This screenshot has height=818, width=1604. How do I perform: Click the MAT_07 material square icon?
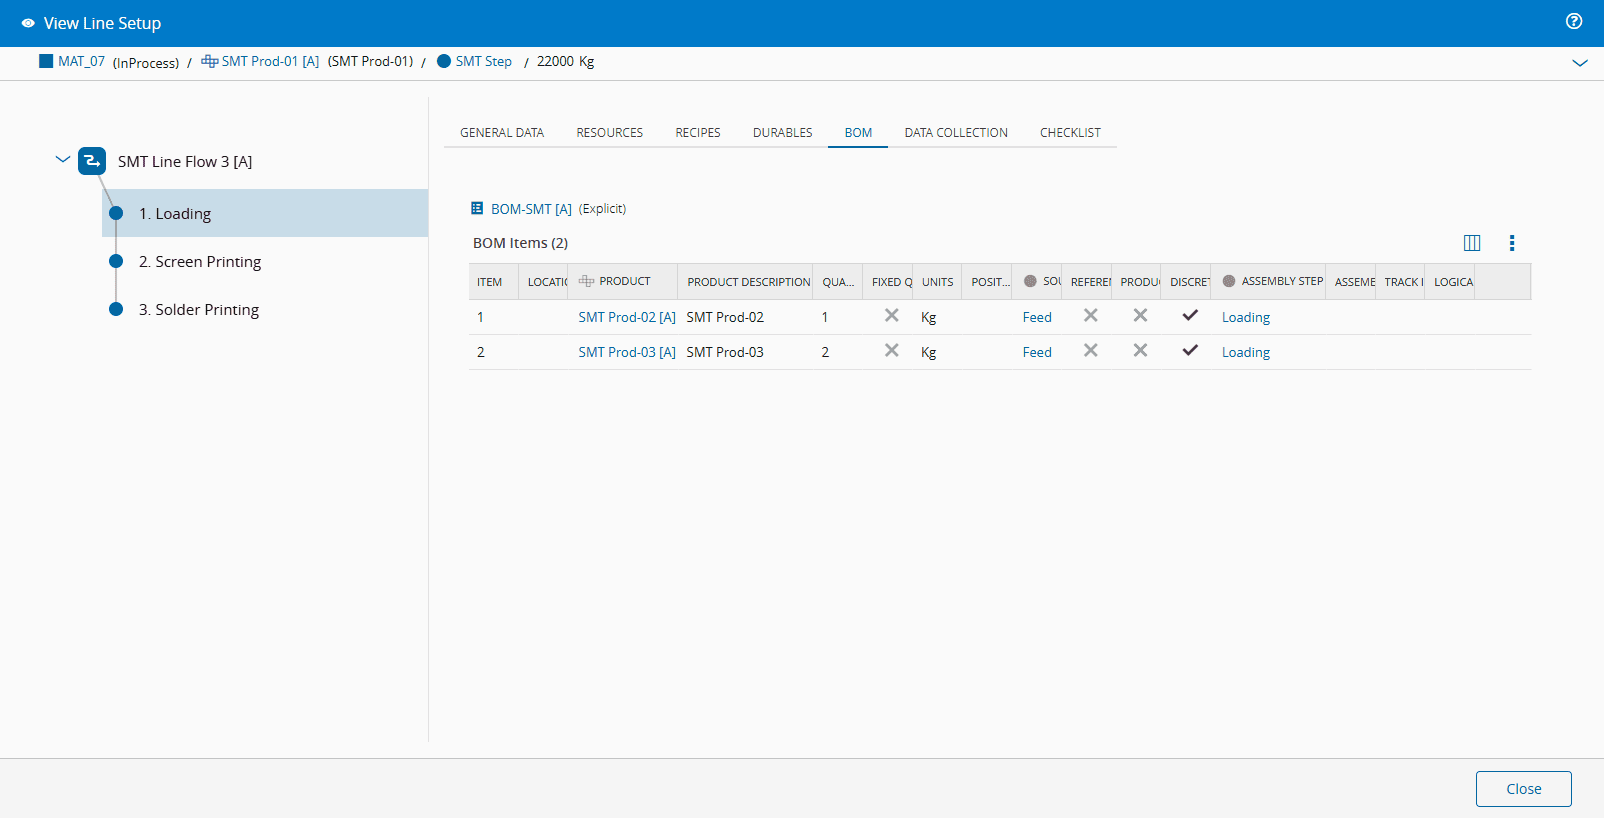pos(46,61)
